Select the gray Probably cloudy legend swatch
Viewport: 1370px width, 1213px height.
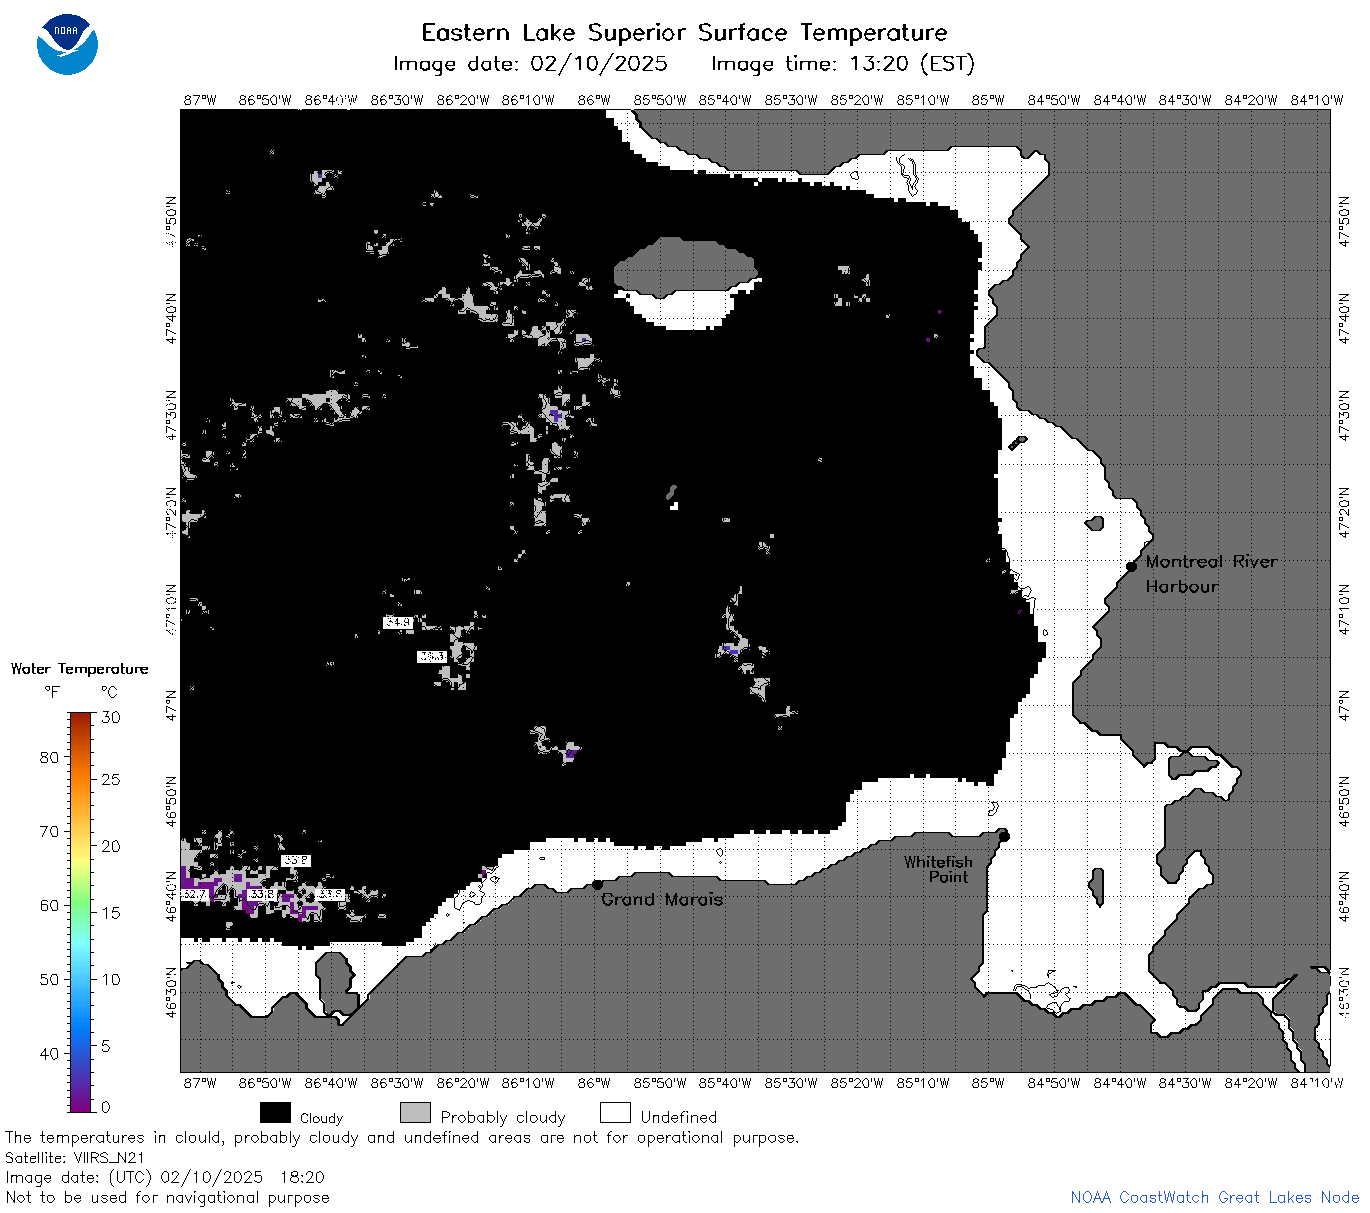415,1113
